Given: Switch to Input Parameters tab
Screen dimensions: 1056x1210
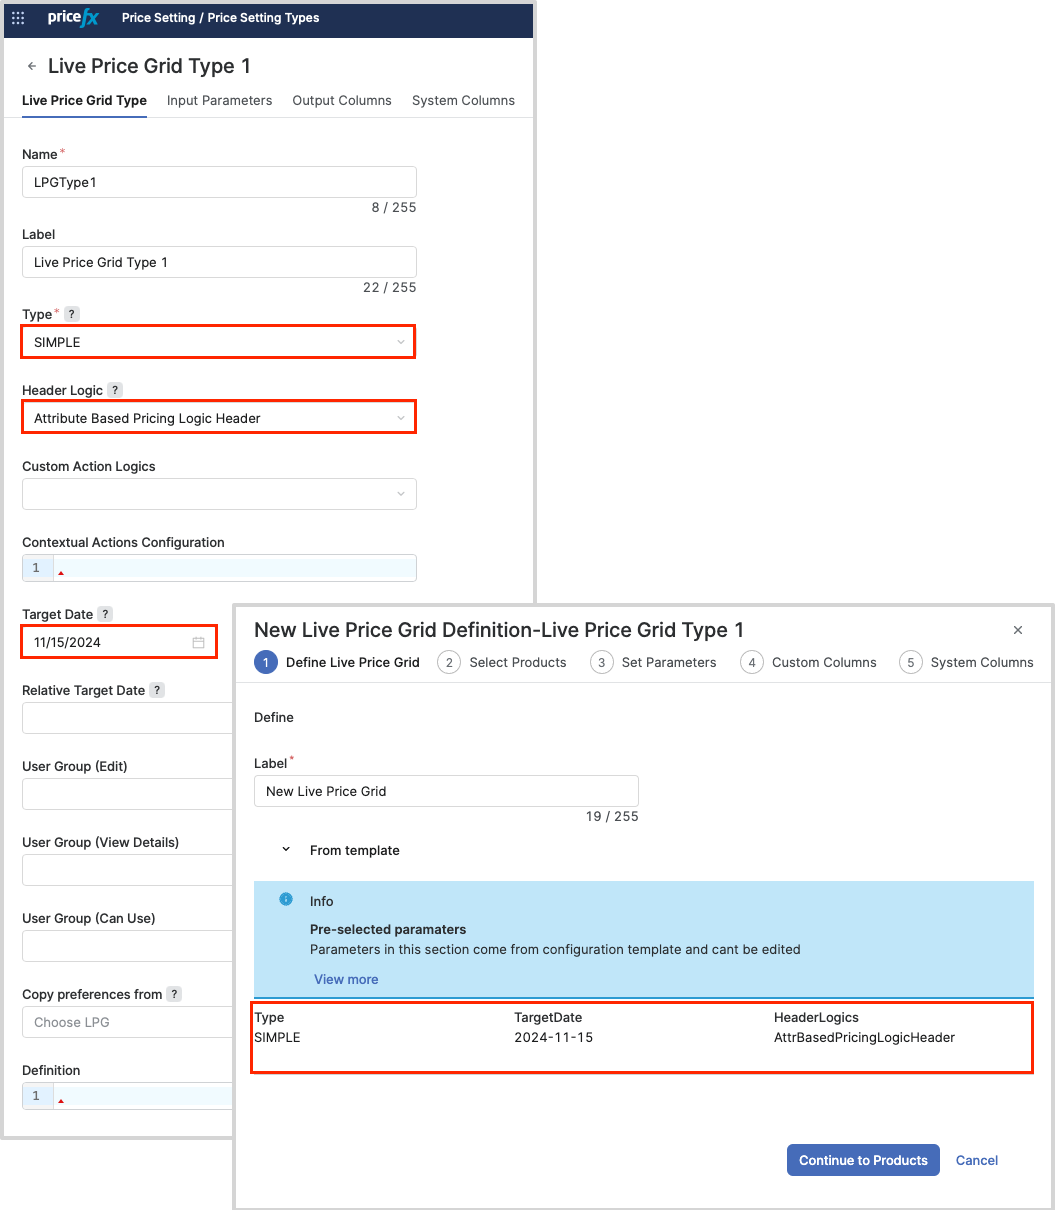Looking at the screenshot, I should coord(219,101).
